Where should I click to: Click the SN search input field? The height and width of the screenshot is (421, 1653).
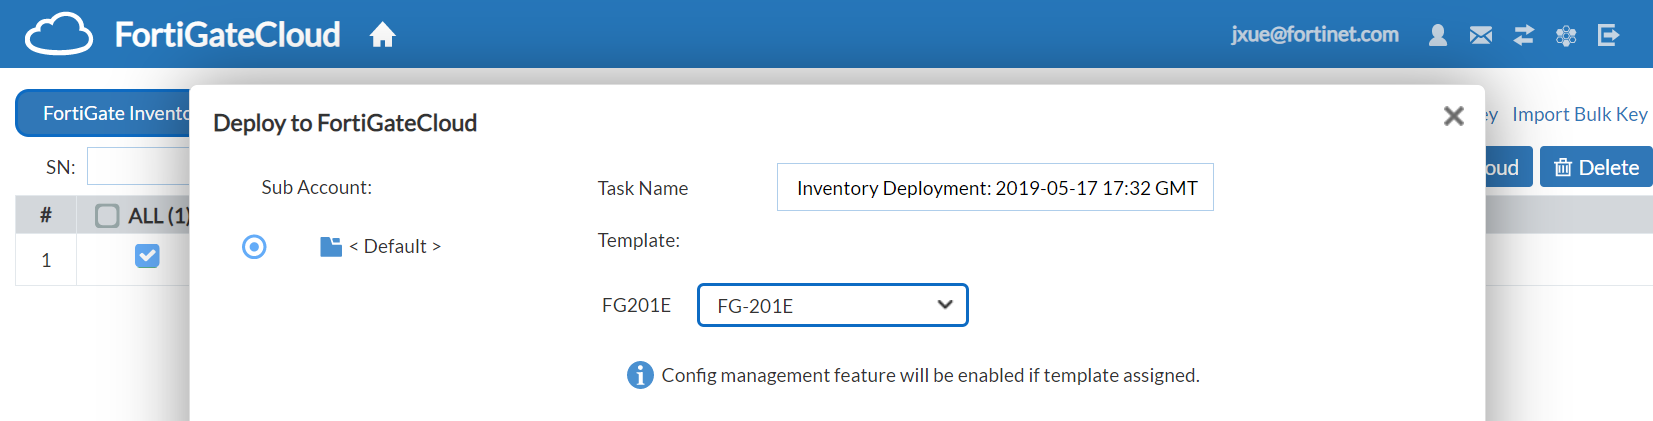coord(138,166)
